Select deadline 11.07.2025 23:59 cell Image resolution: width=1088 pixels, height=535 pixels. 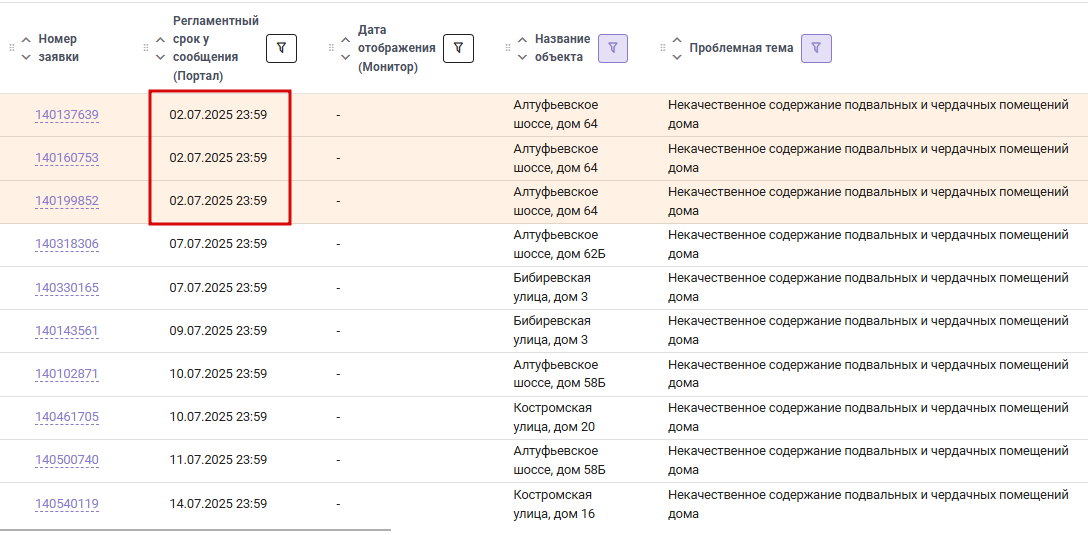[218, 459]
